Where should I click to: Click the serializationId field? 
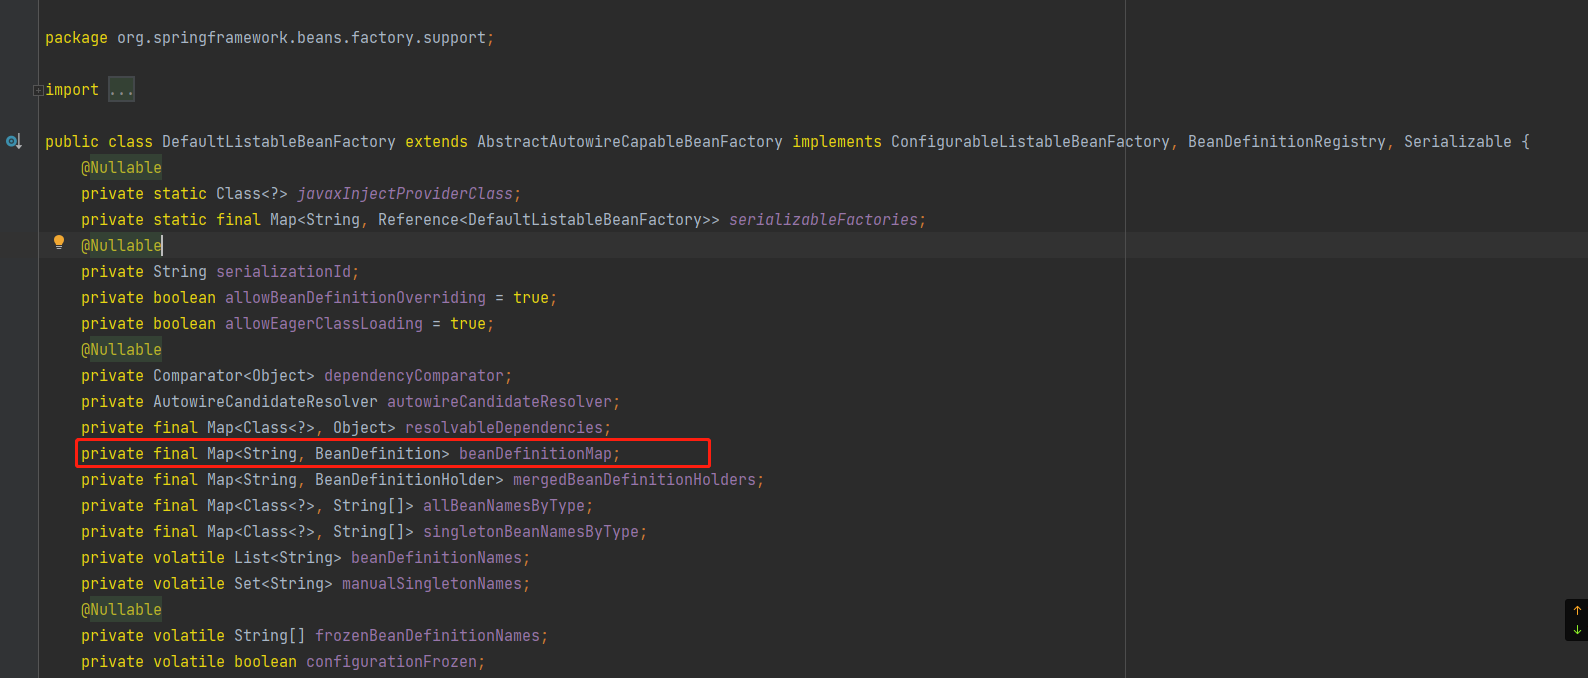pyautogui.click(x=283, y=272)
